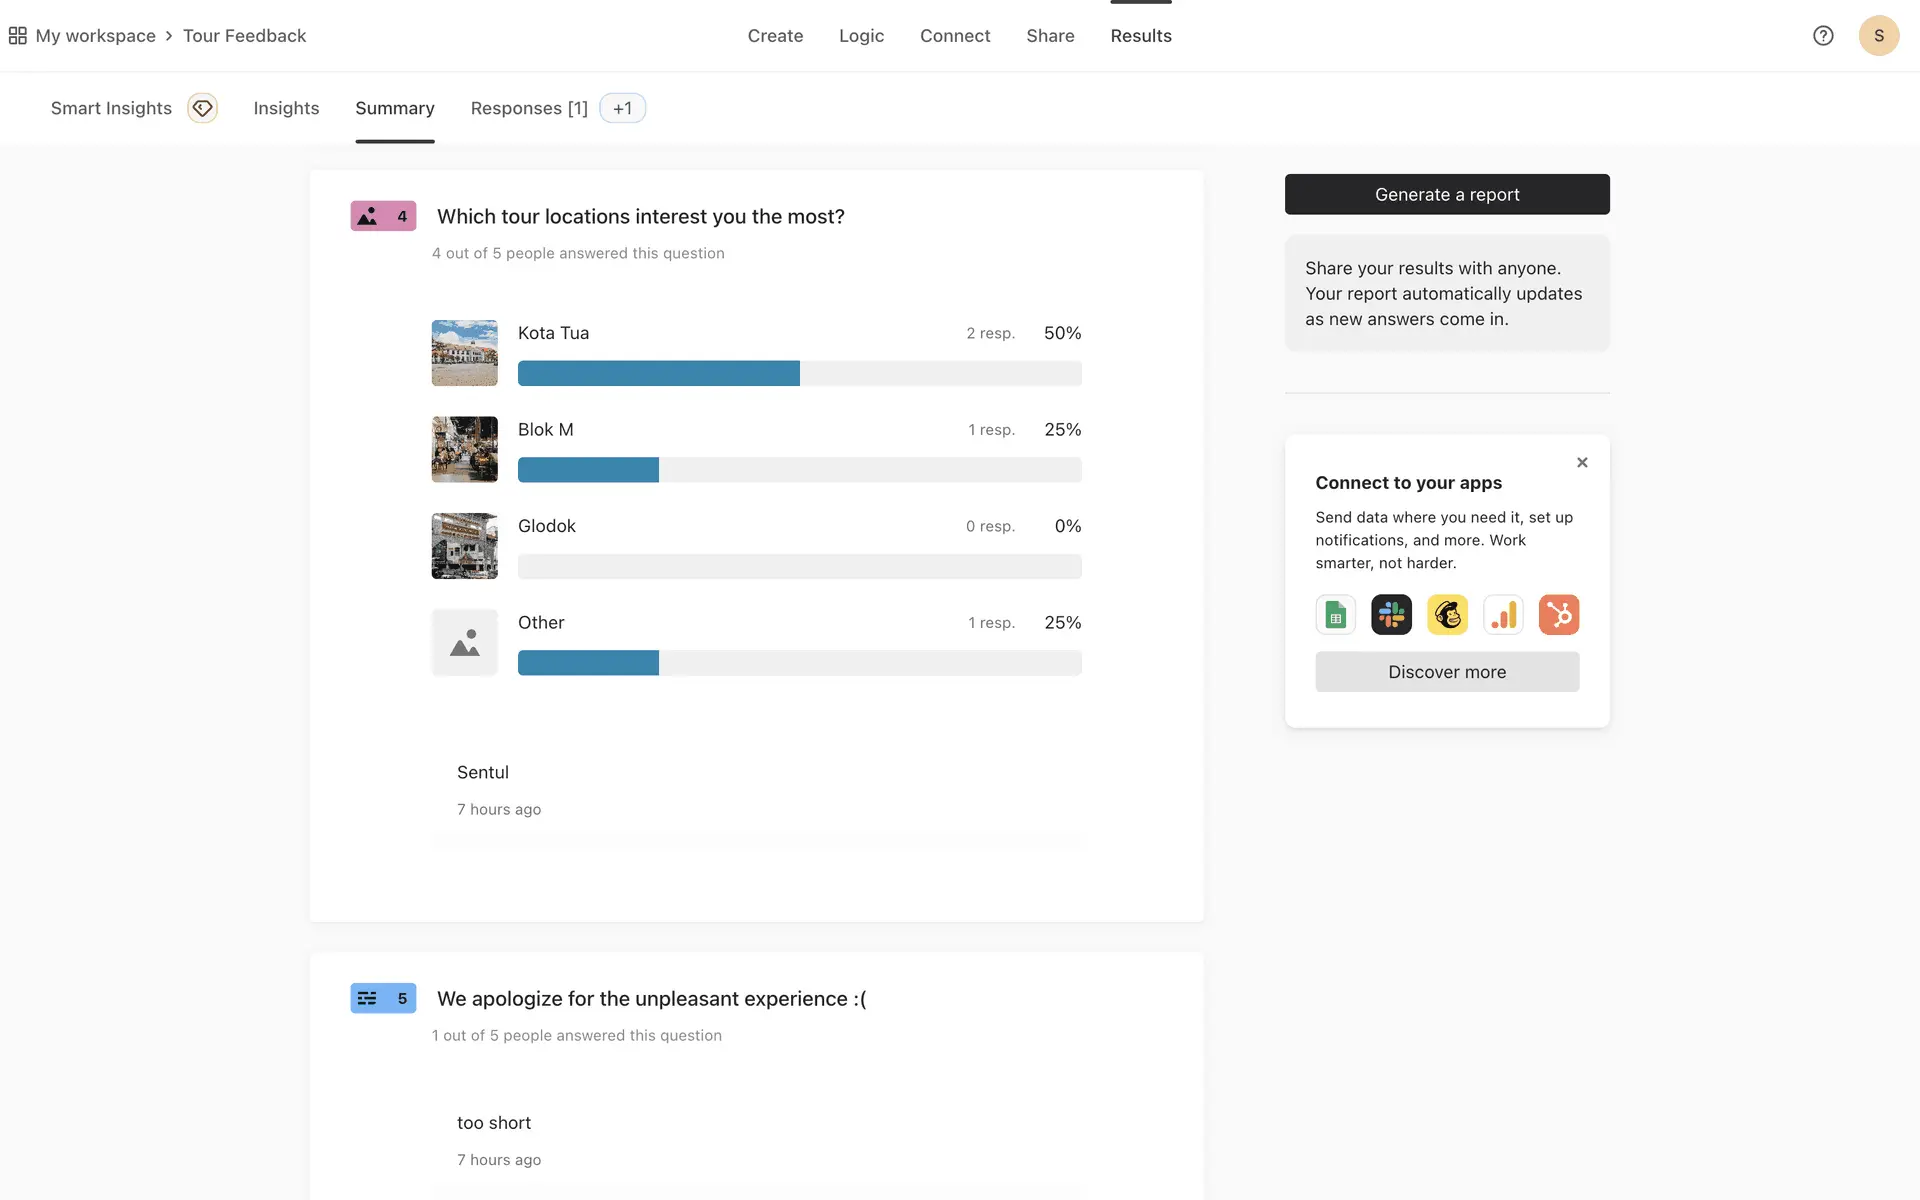
Task: Click the Generate a report button
Action: tap(1446, 194)
